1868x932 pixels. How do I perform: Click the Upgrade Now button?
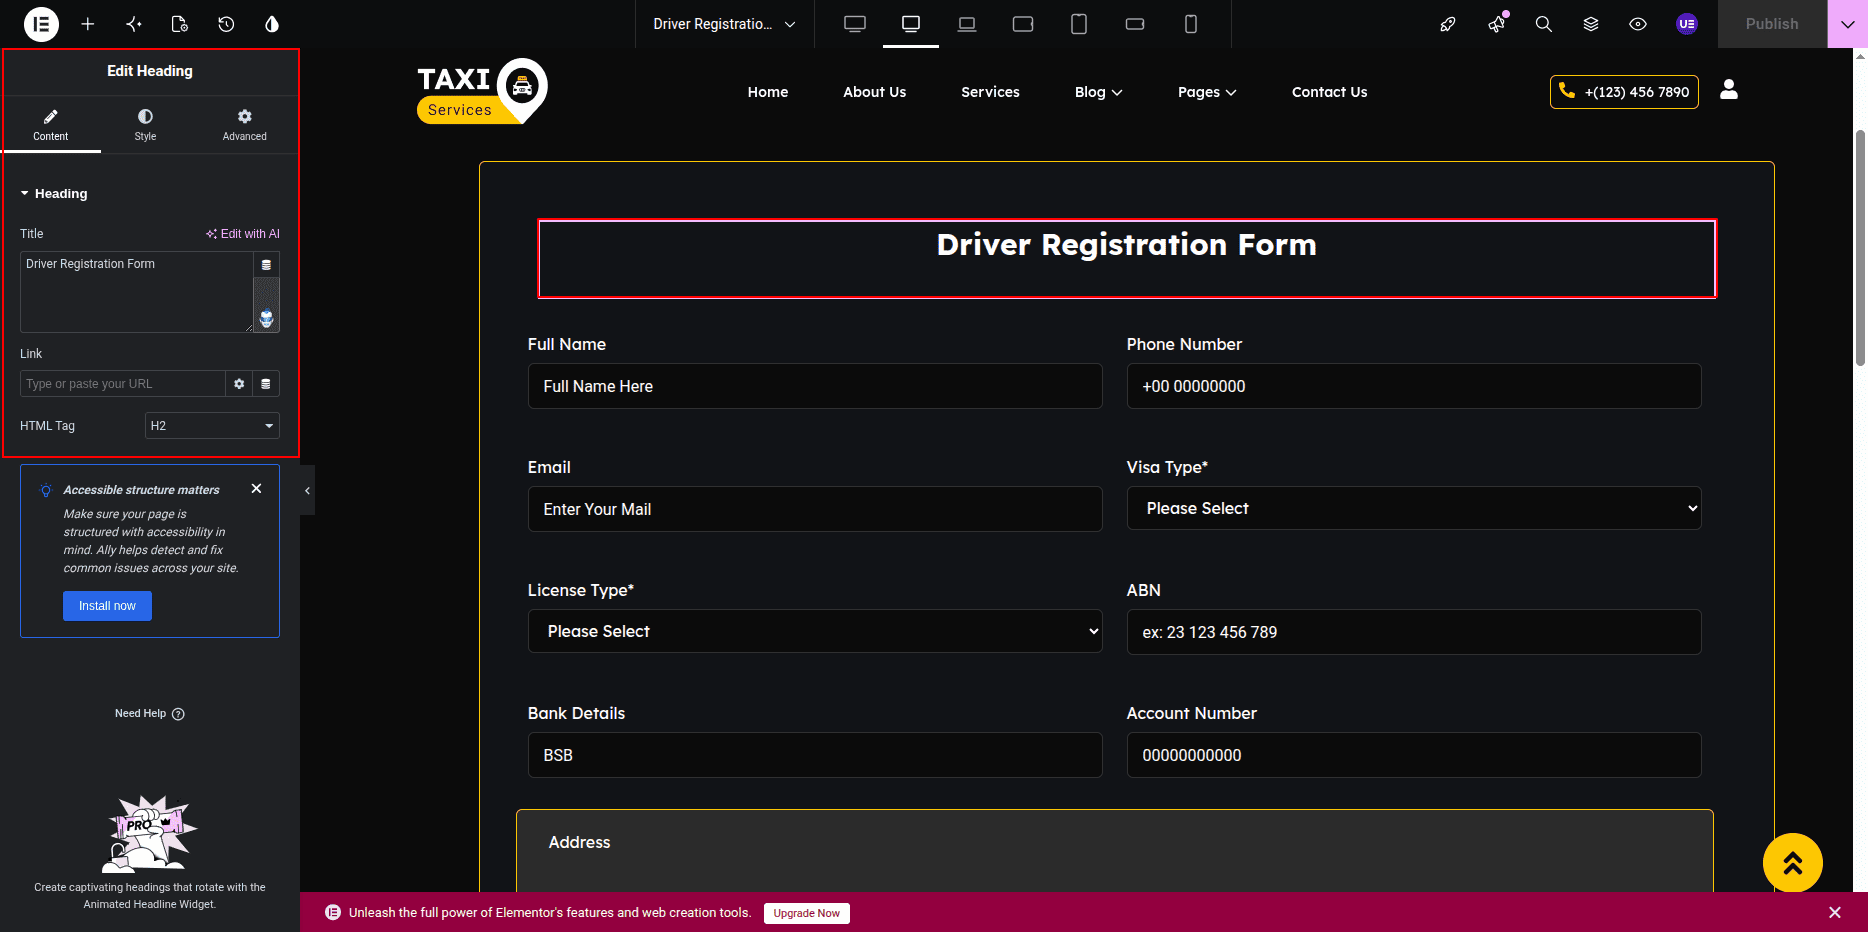(807, 913)
